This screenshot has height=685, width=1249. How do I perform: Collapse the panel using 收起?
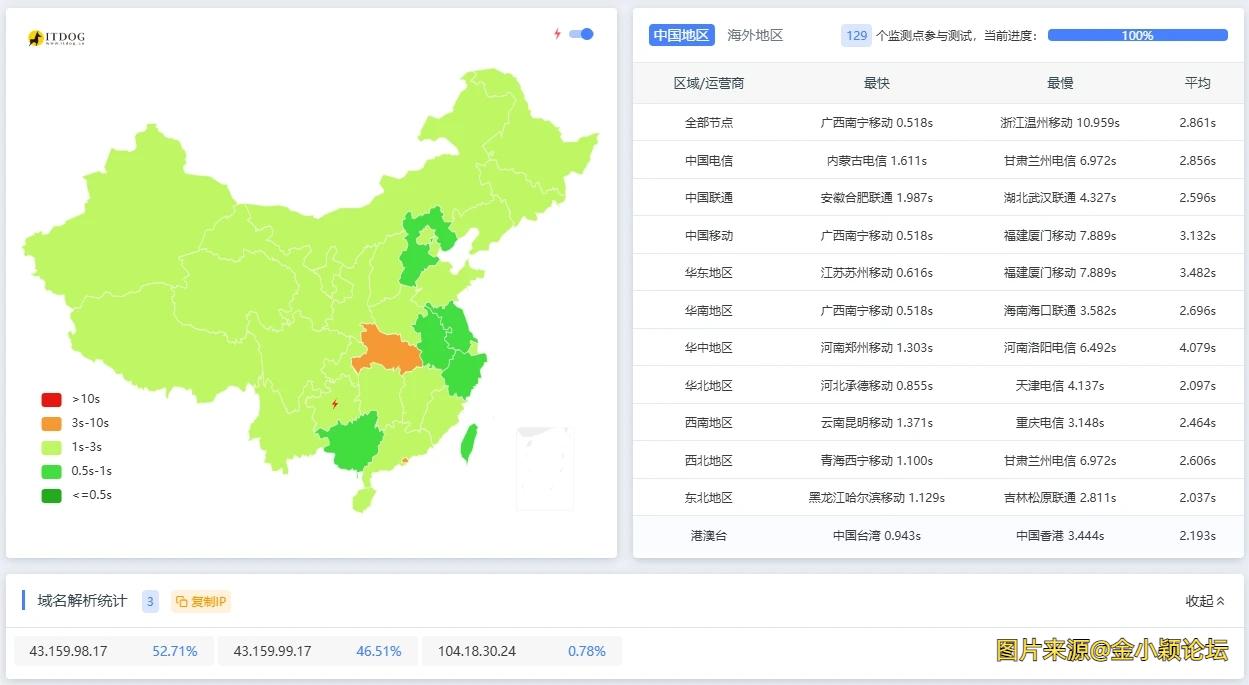pos(1204,601)
